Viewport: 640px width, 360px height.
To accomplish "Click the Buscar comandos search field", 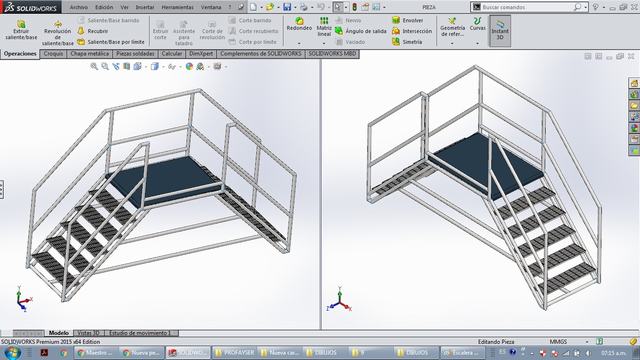I will 529,7.
